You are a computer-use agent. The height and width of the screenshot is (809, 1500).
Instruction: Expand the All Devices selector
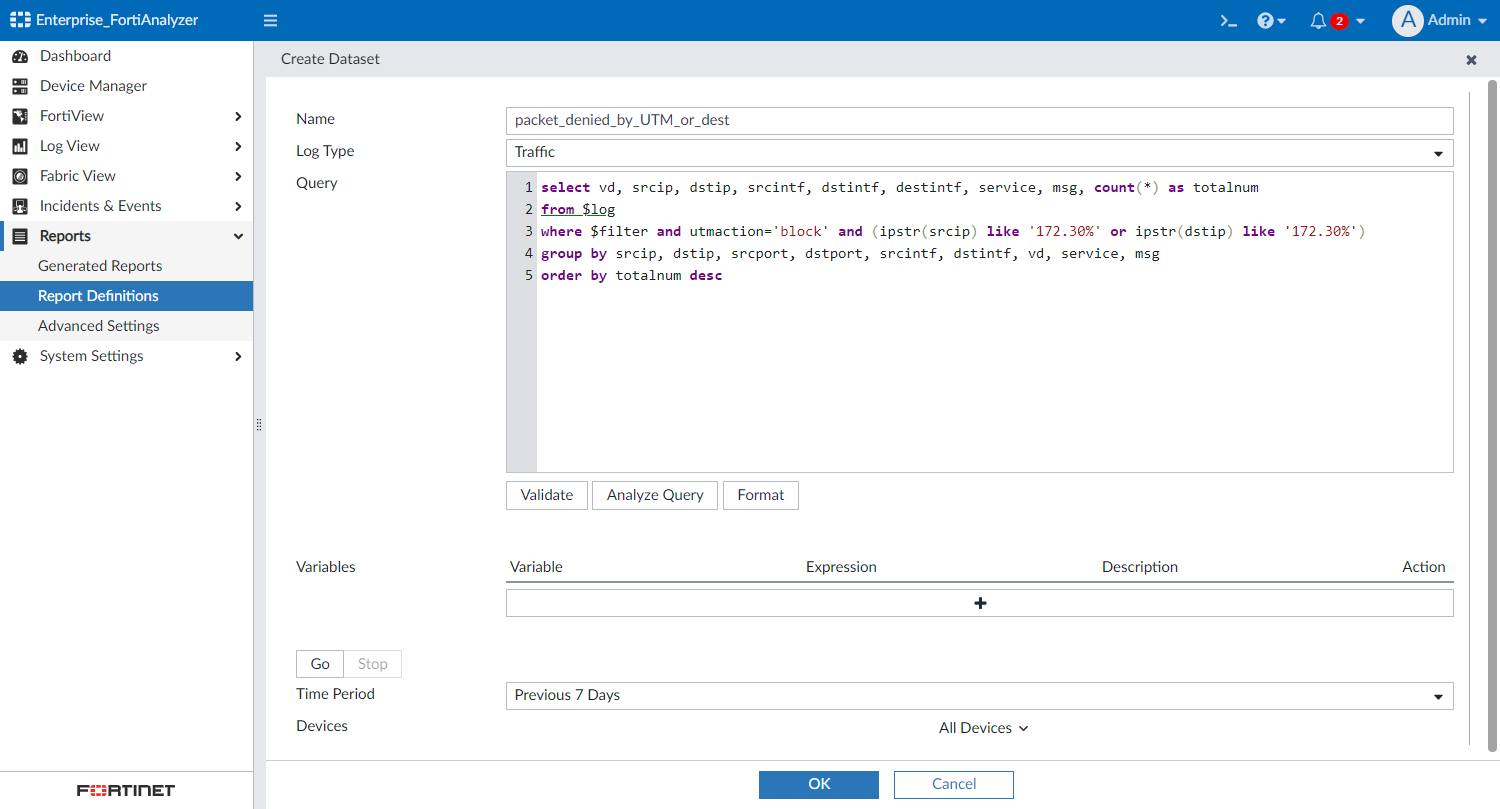[x=983, y=728]
